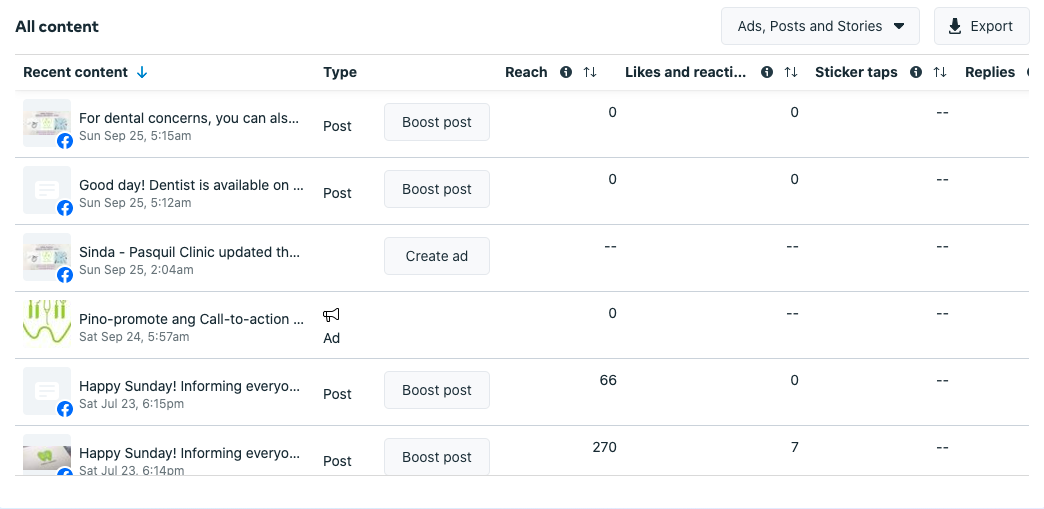Click the blue Recent content sort arrow
1044x509 pixels.
pyautogui.click(x=142, y=72)
